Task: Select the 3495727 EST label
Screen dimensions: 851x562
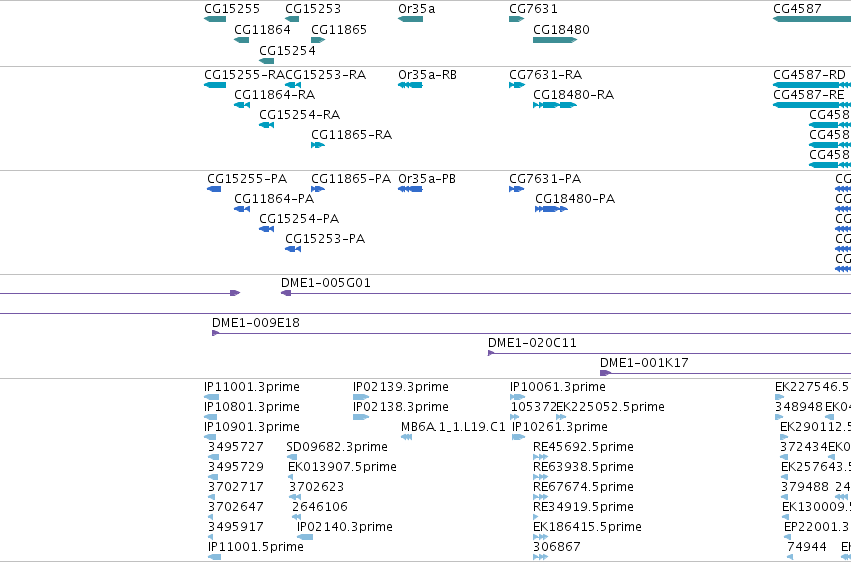Action: tap(236, 447)
